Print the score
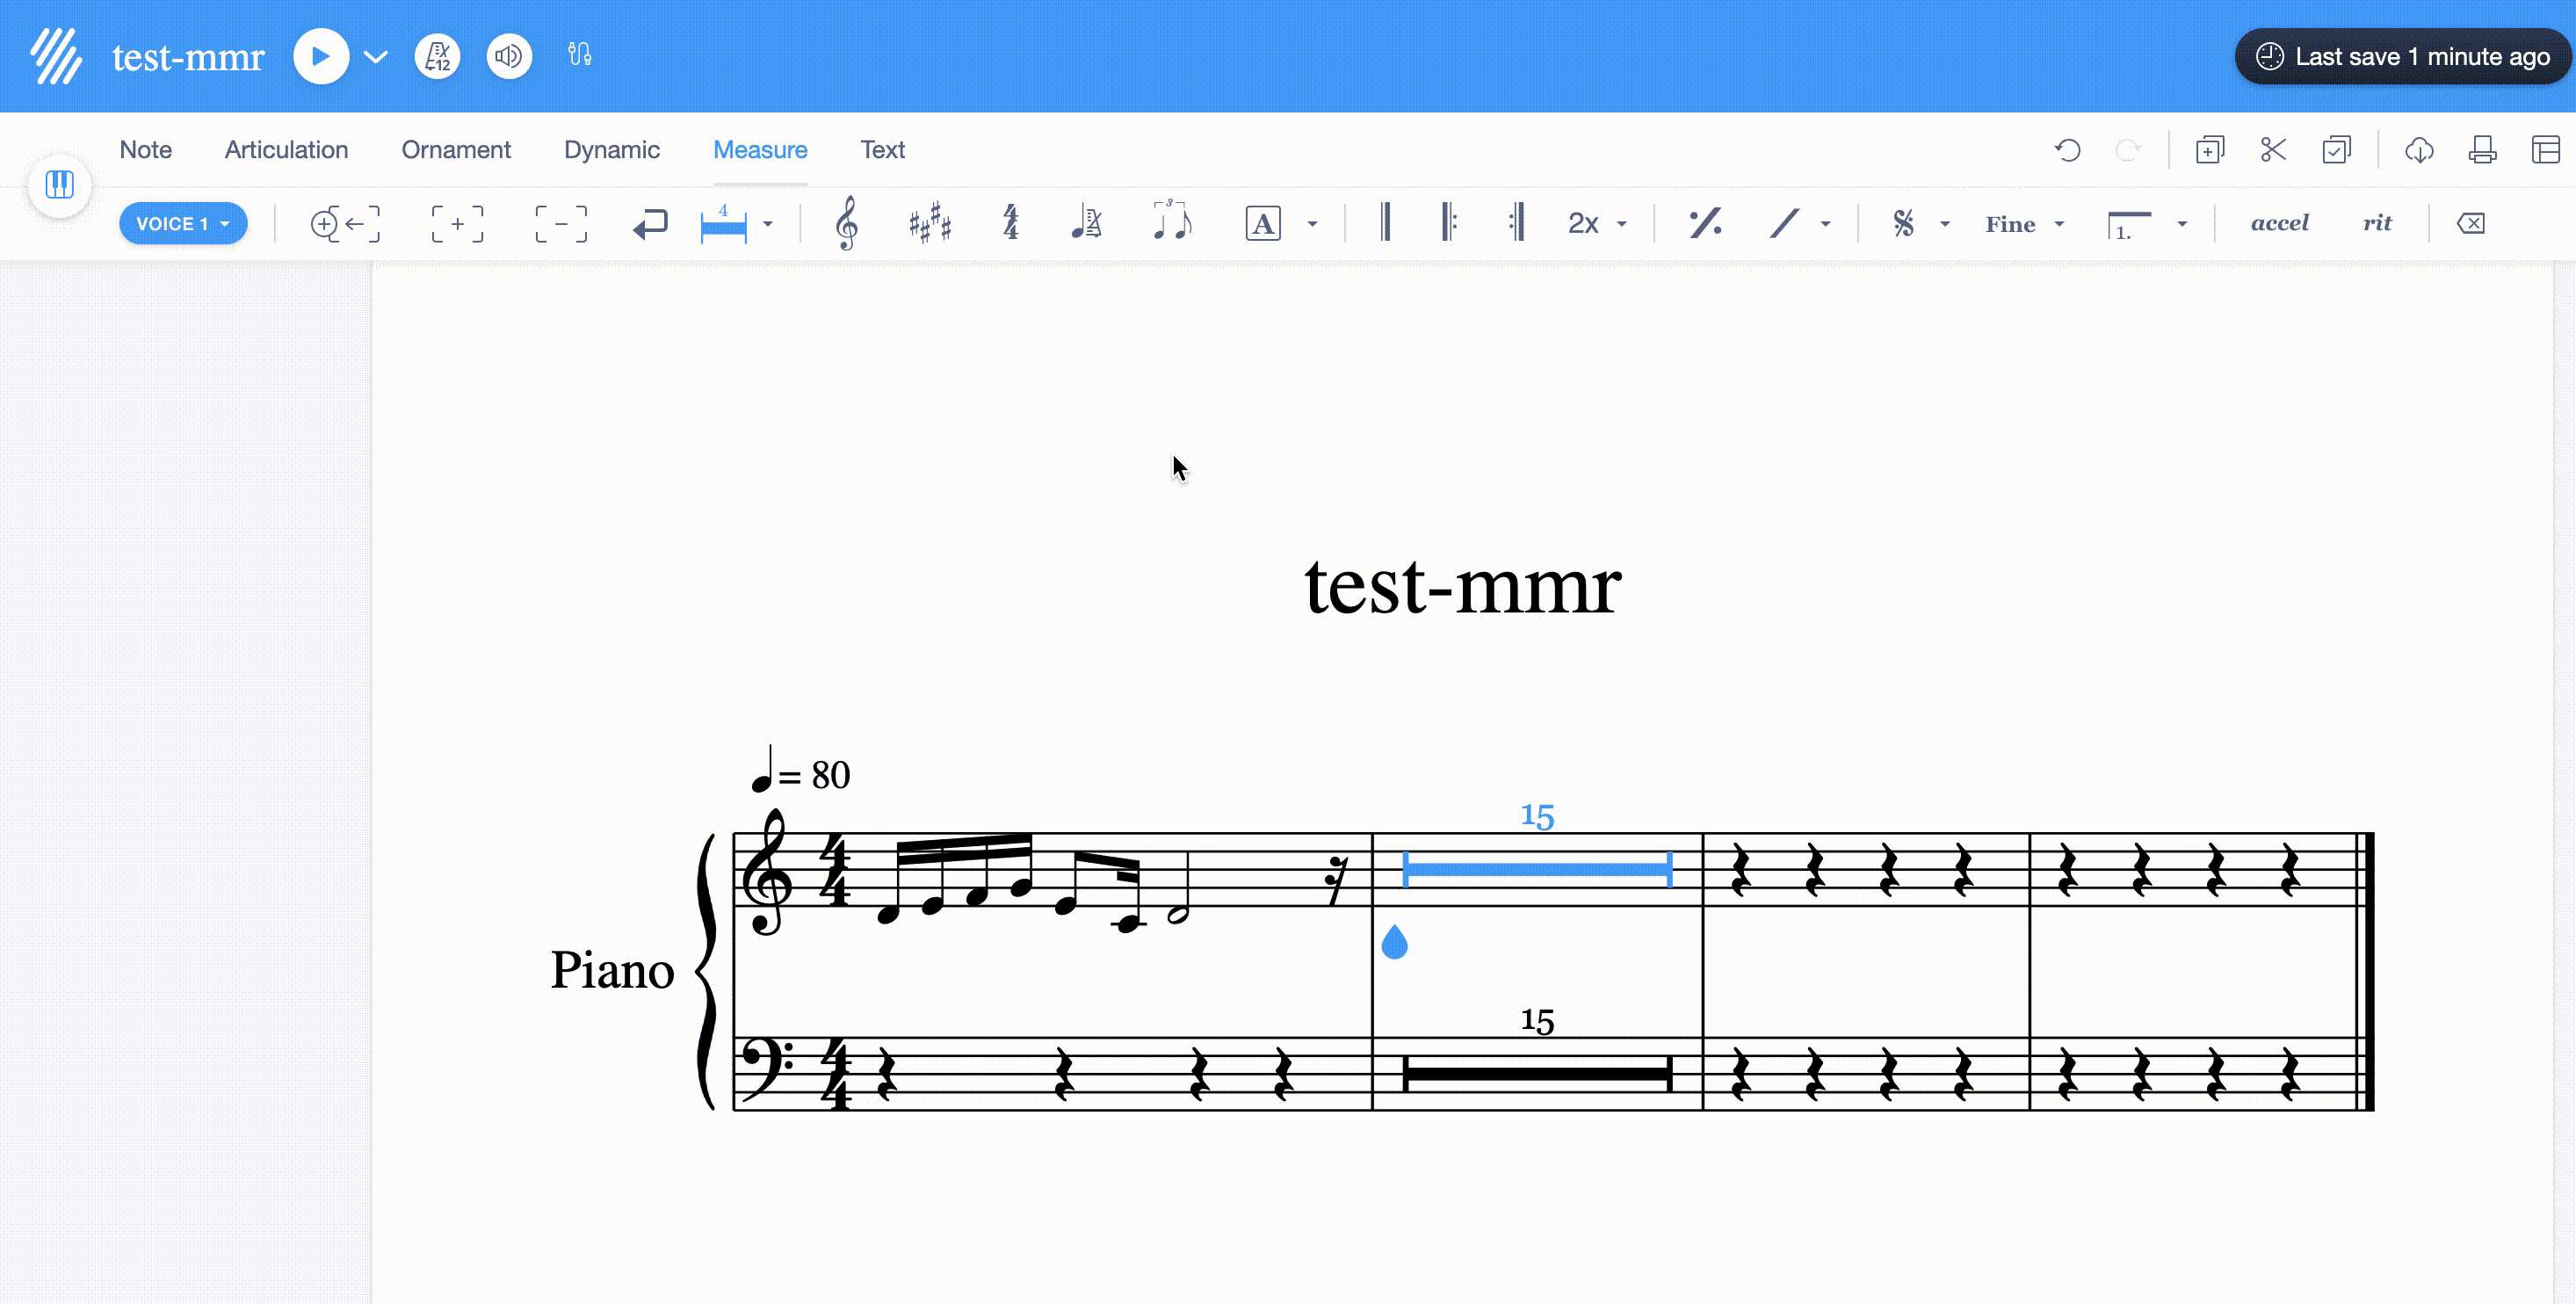The height and width of the screenshot is (1304, 2576). (x=2483, y=149)
